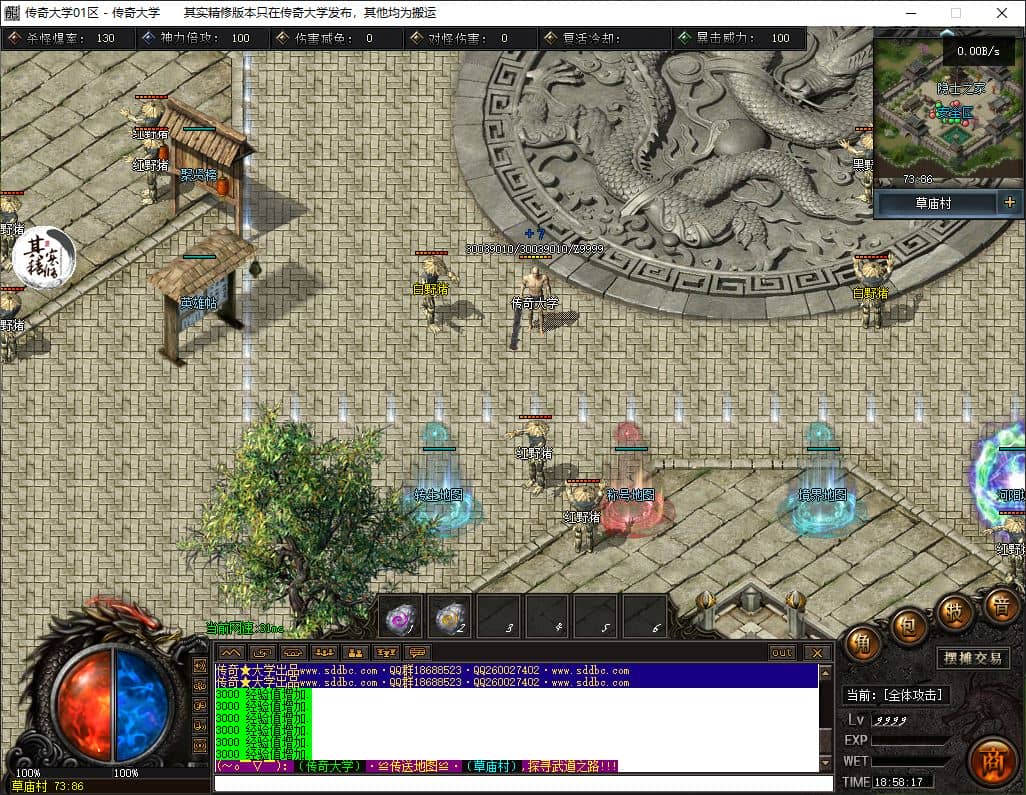Click the out button on chat bar
The width and height of the screenshot is (1026, 795).
pyautogui.click(x=782, y=652)
